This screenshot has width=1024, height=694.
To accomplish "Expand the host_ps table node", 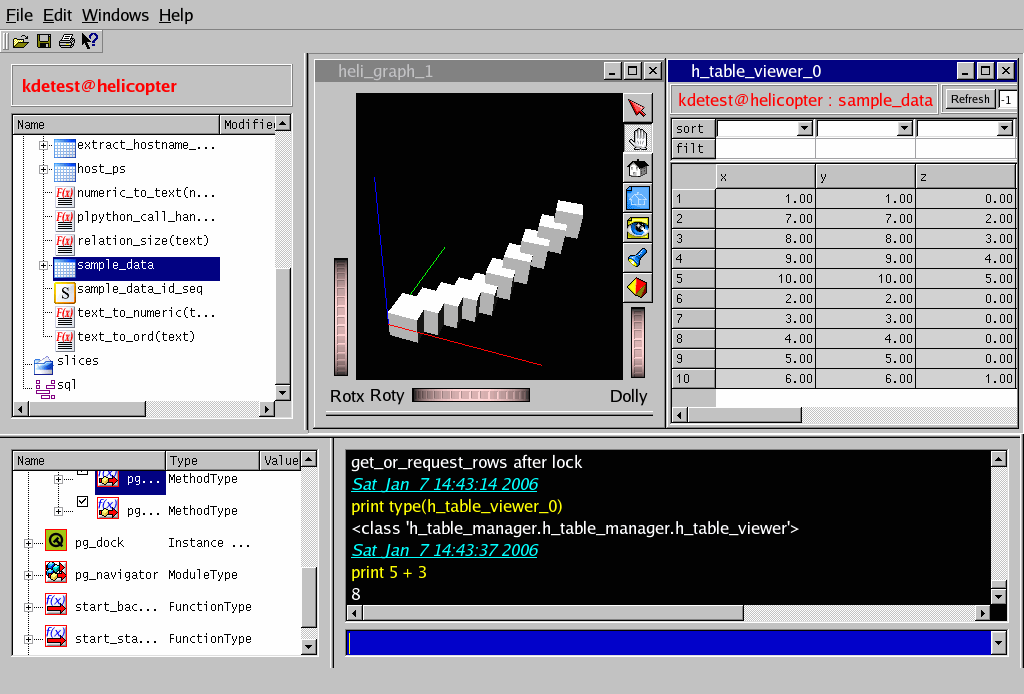I will click(x=44, y=169).
